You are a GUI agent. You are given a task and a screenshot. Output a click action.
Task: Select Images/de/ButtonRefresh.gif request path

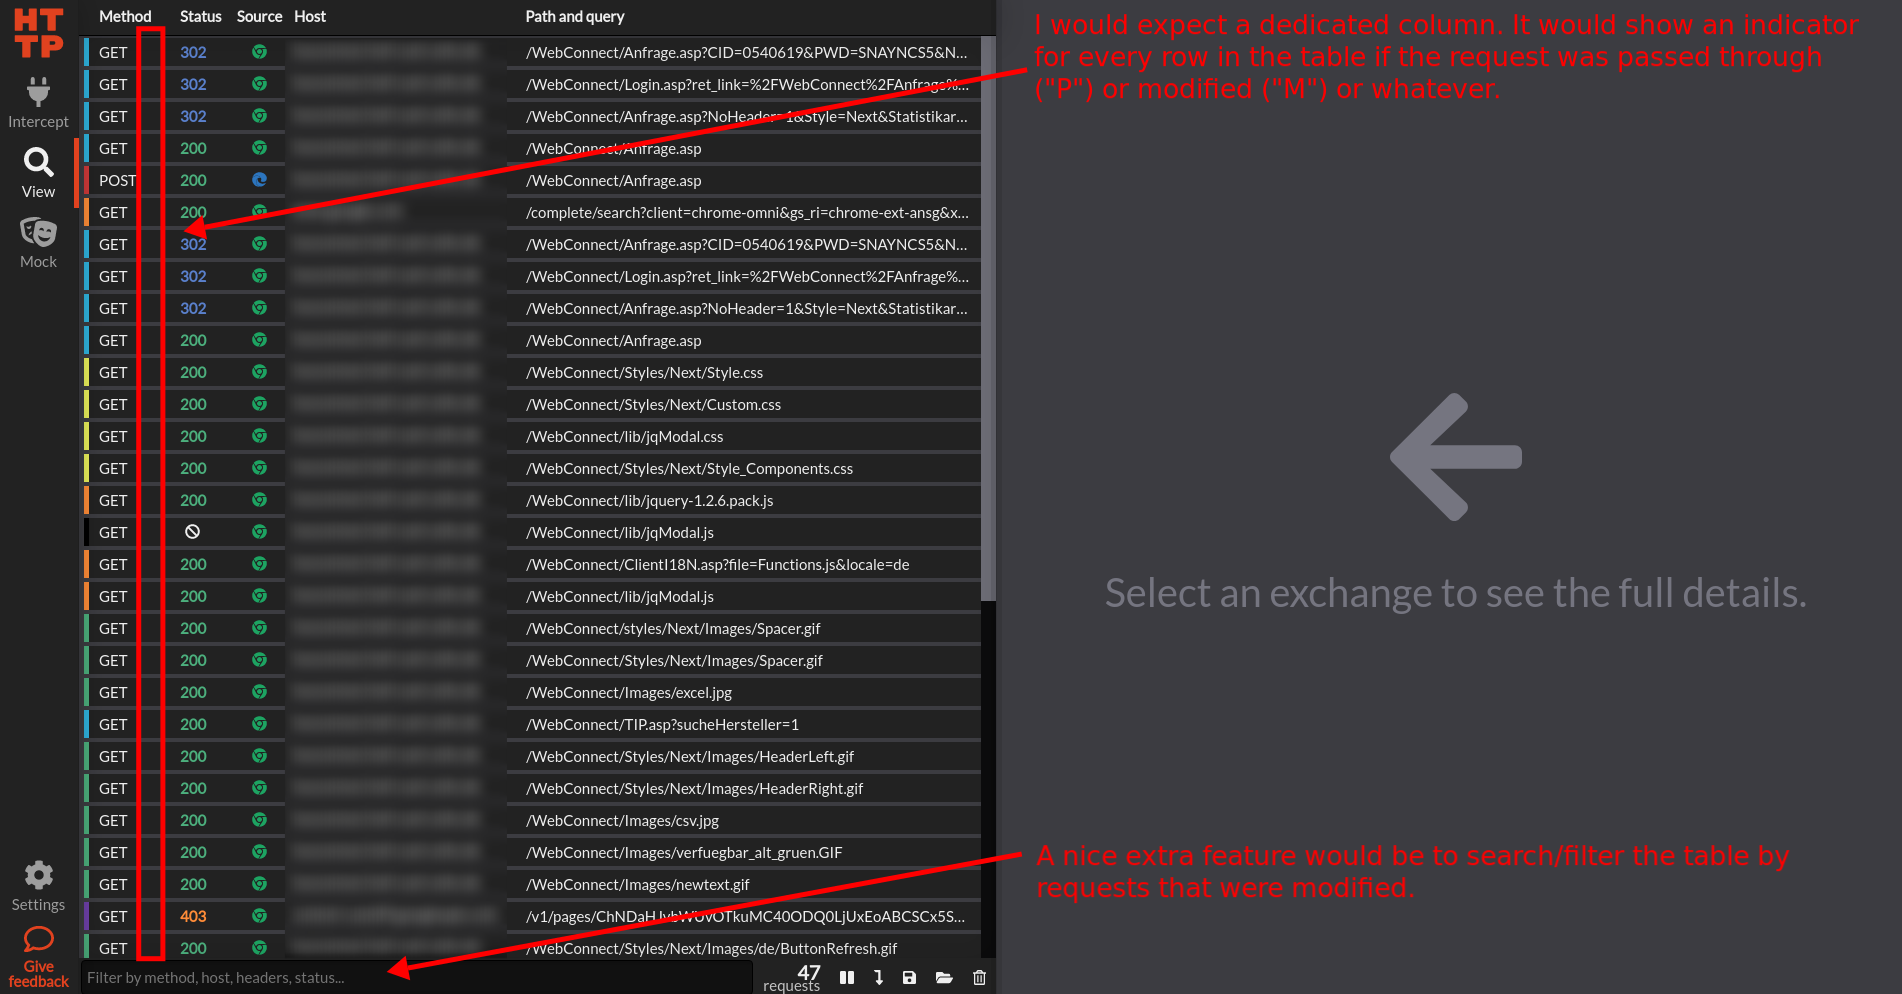pos(711,948)
